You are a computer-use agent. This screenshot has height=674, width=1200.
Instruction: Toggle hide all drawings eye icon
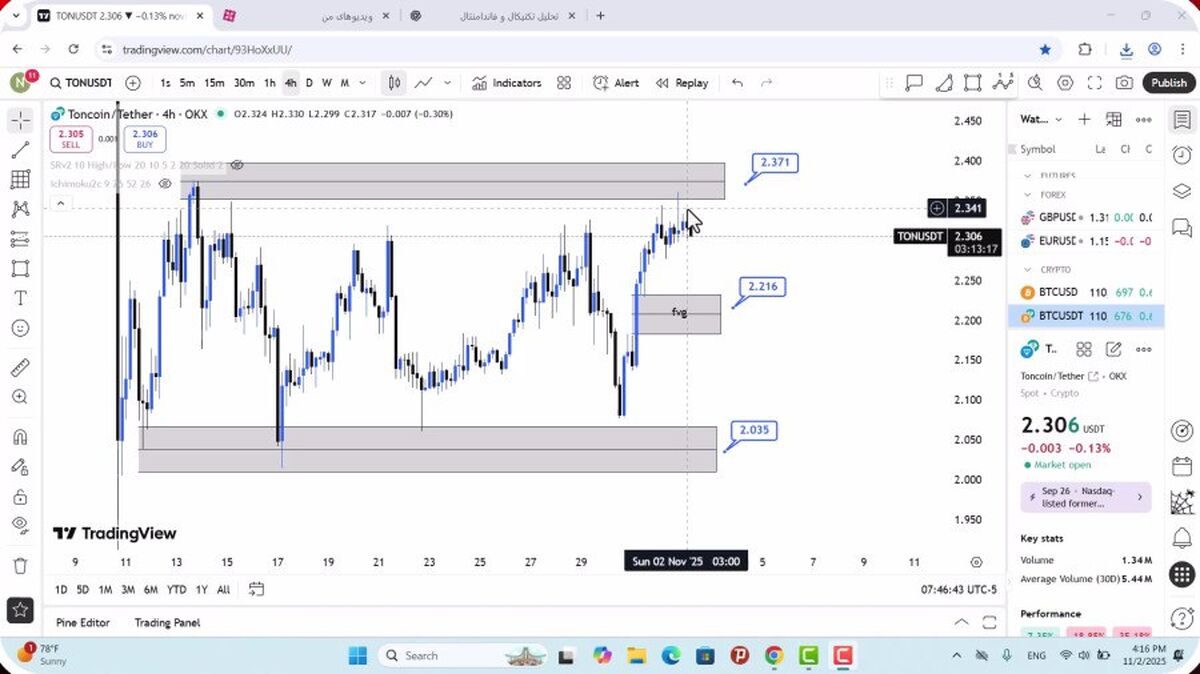pos(20,525)
